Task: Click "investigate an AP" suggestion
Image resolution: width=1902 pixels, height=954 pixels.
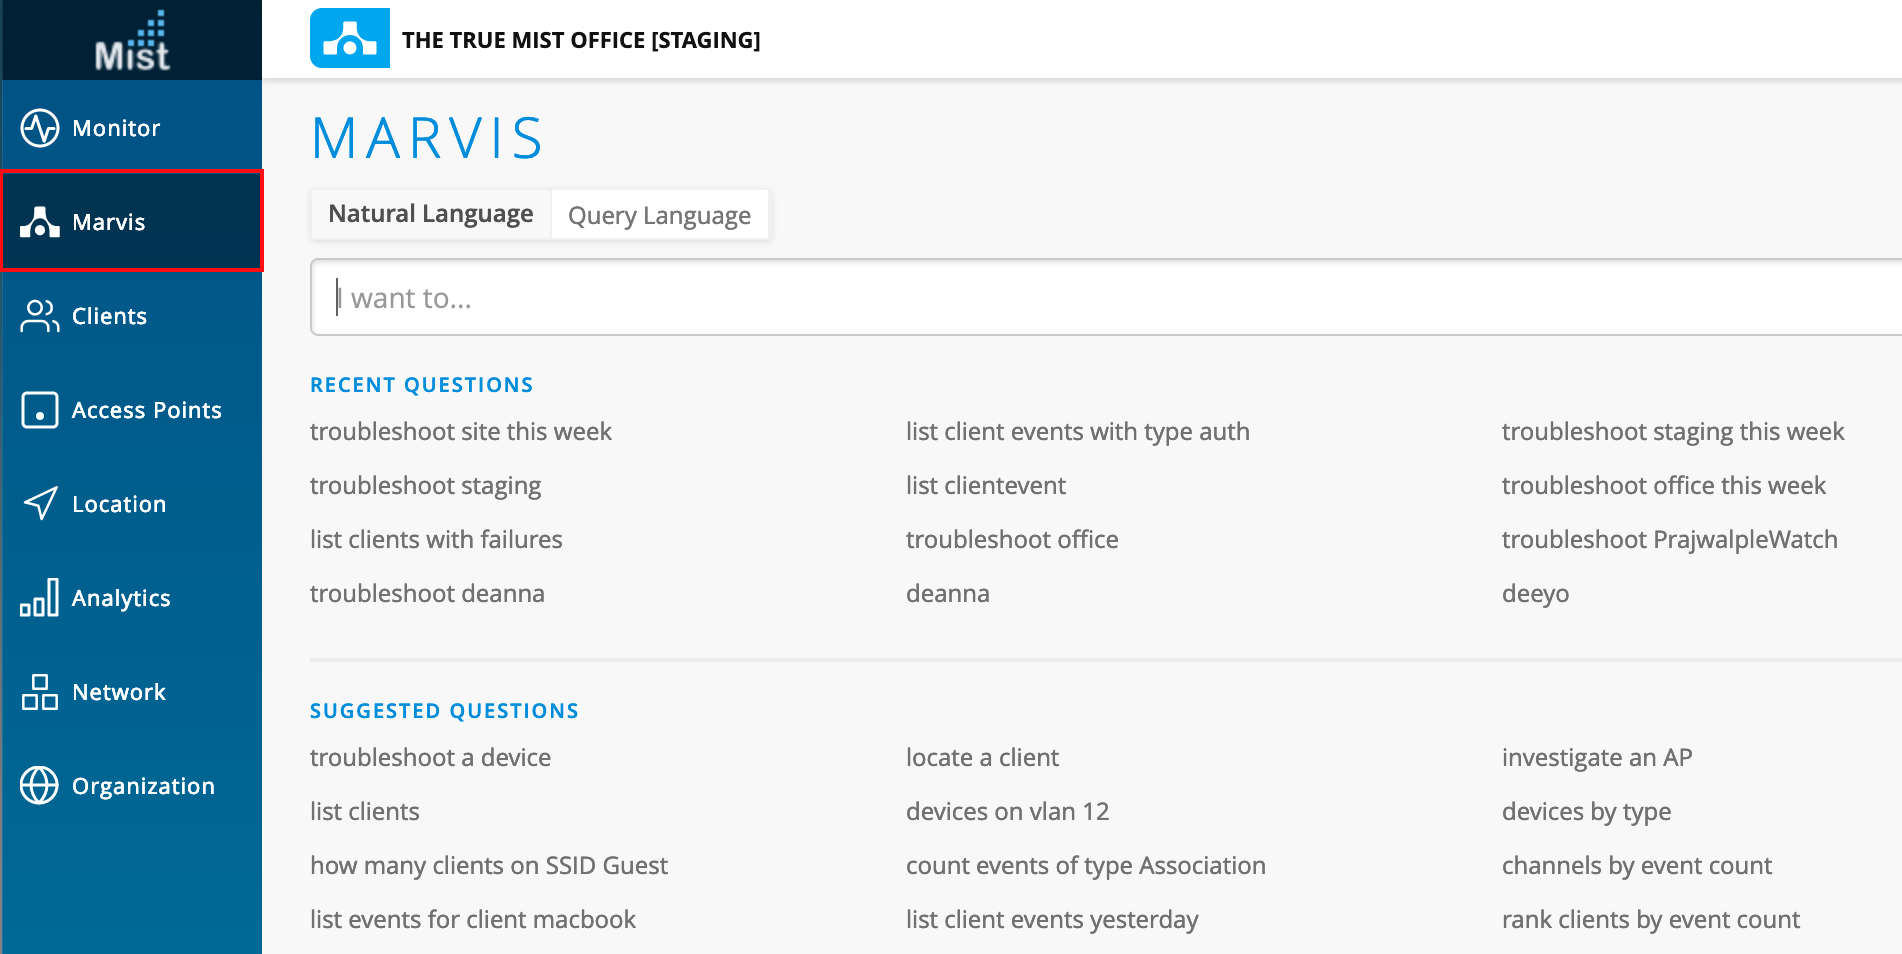Action: pos(1596,758)
